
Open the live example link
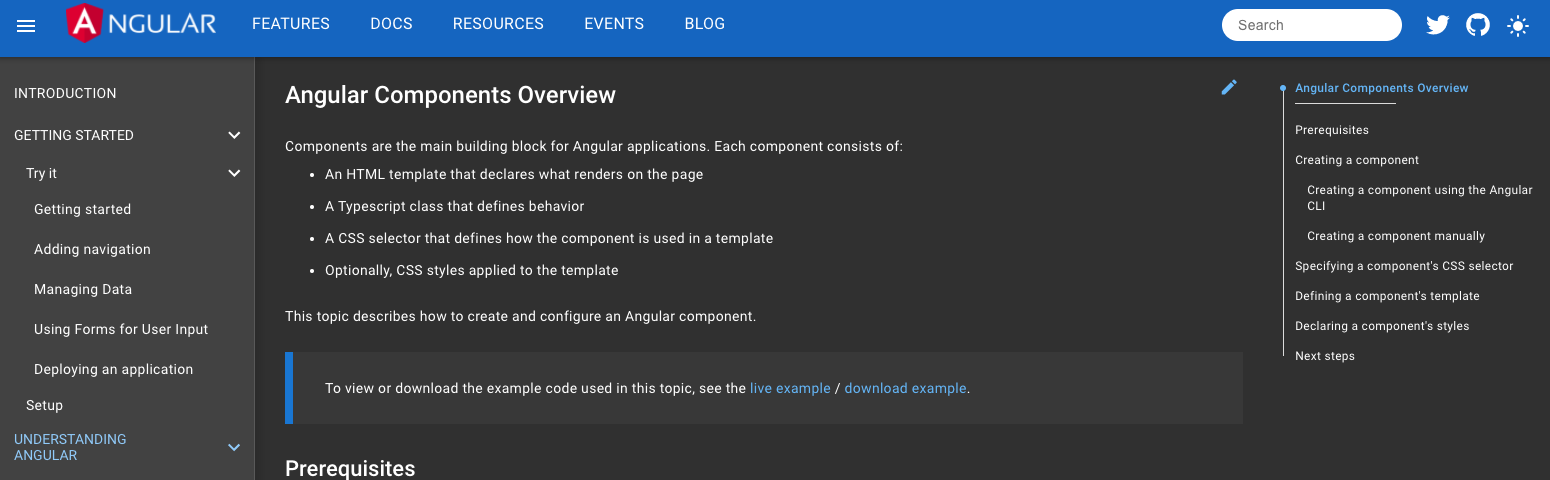(x=790, y=388)
